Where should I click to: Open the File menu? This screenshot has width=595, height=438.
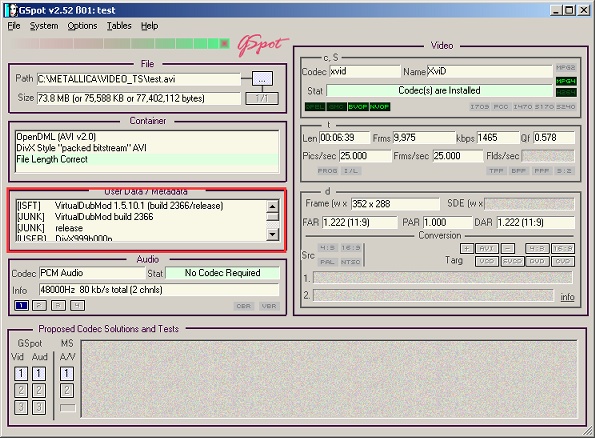[x=14, y=26]
